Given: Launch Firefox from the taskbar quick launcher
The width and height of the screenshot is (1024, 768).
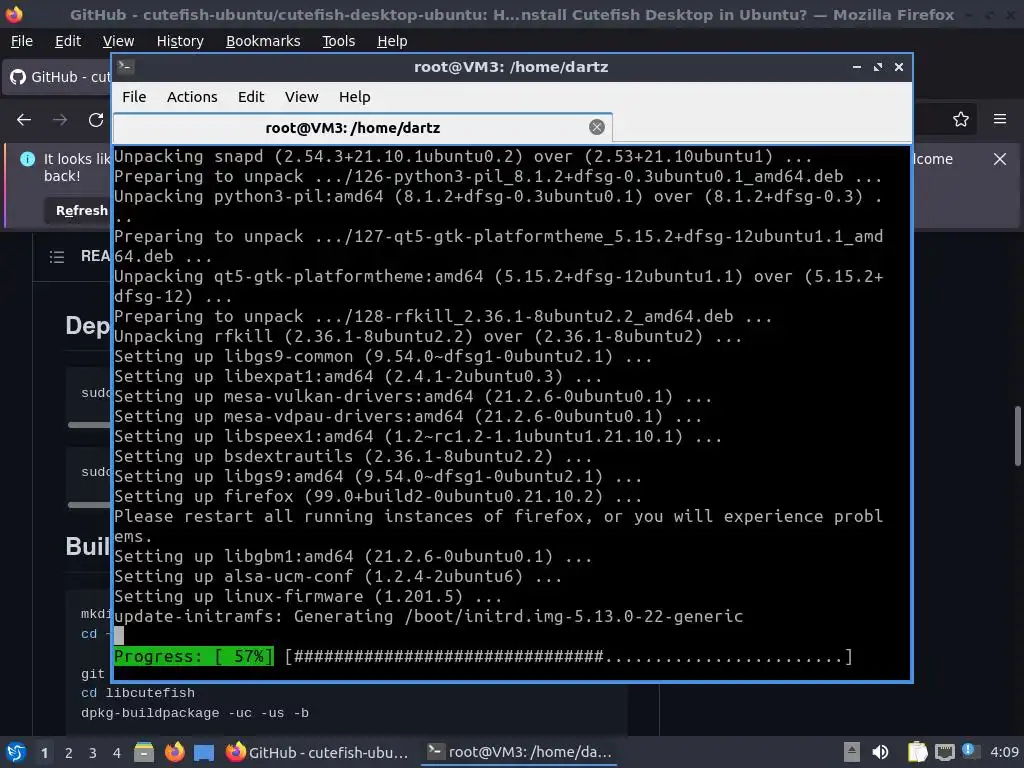Looking at the screenshot, I should tap(174, 752).
